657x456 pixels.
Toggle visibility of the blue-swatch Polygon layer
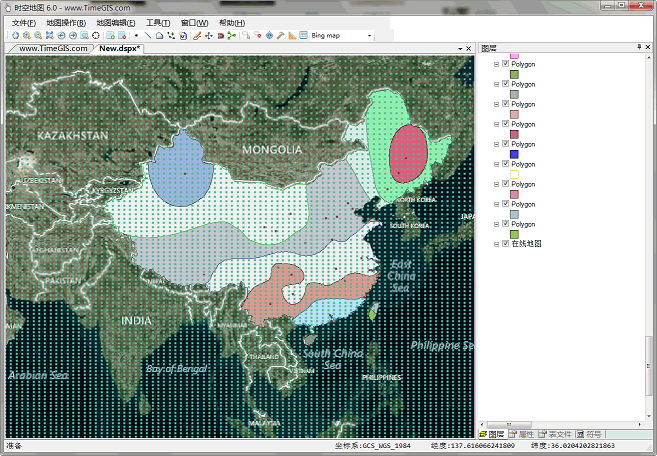tap(506, 144)
